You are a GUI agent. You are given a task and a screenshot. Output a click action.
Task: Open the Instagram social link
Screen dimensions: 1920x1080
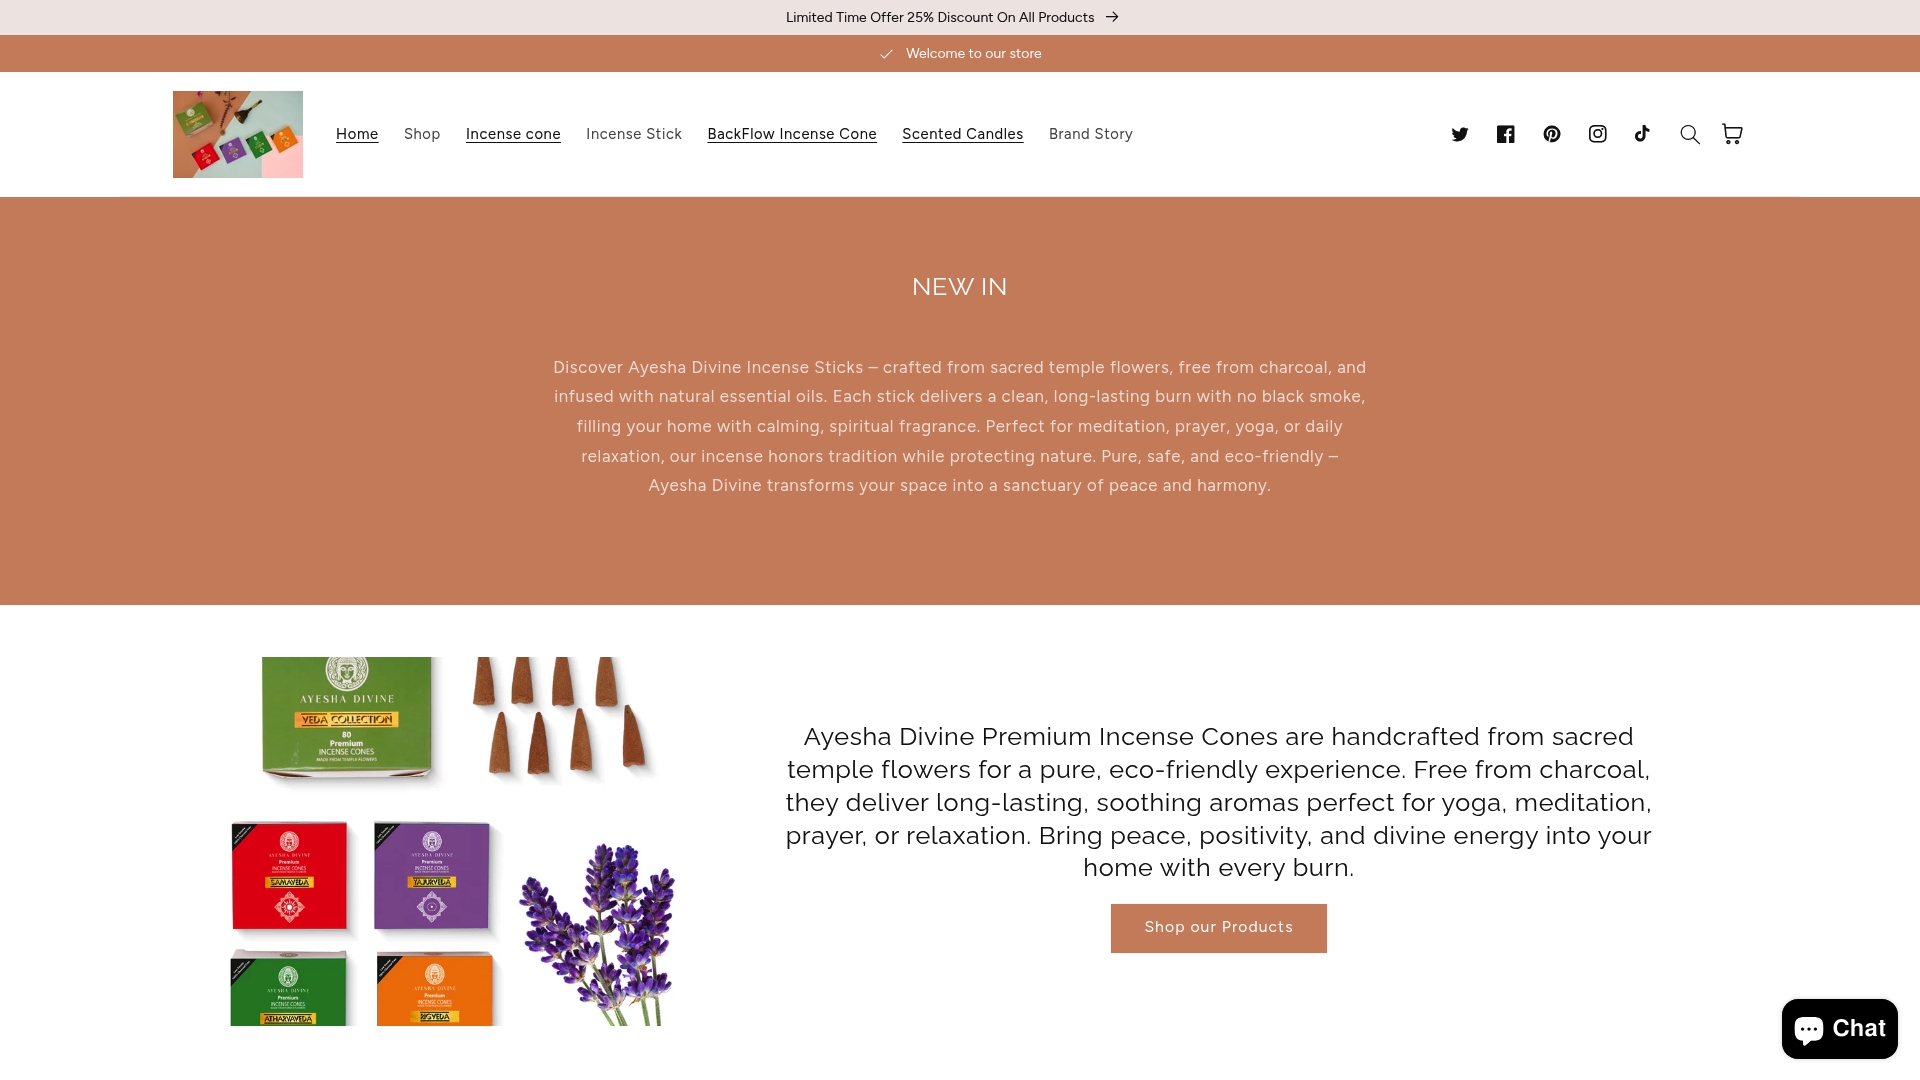click(1598, 134)
